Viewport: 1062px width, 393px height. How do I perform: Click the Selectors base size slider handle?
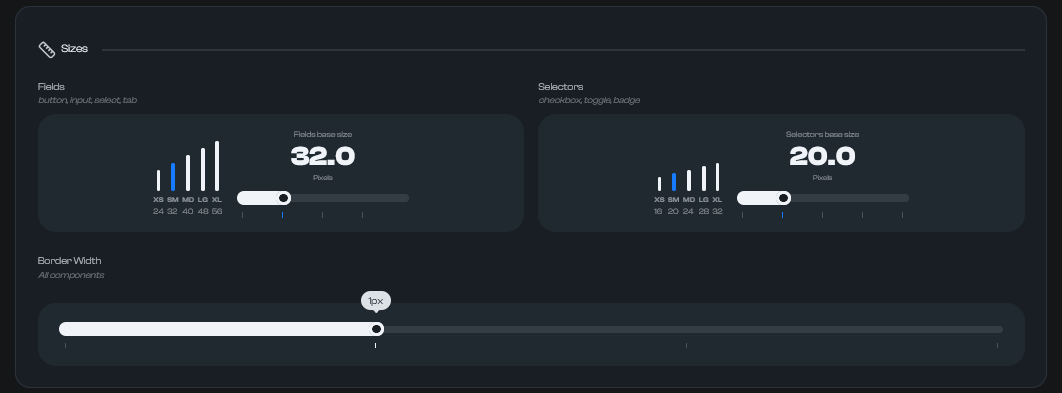(x=784, y=198)
